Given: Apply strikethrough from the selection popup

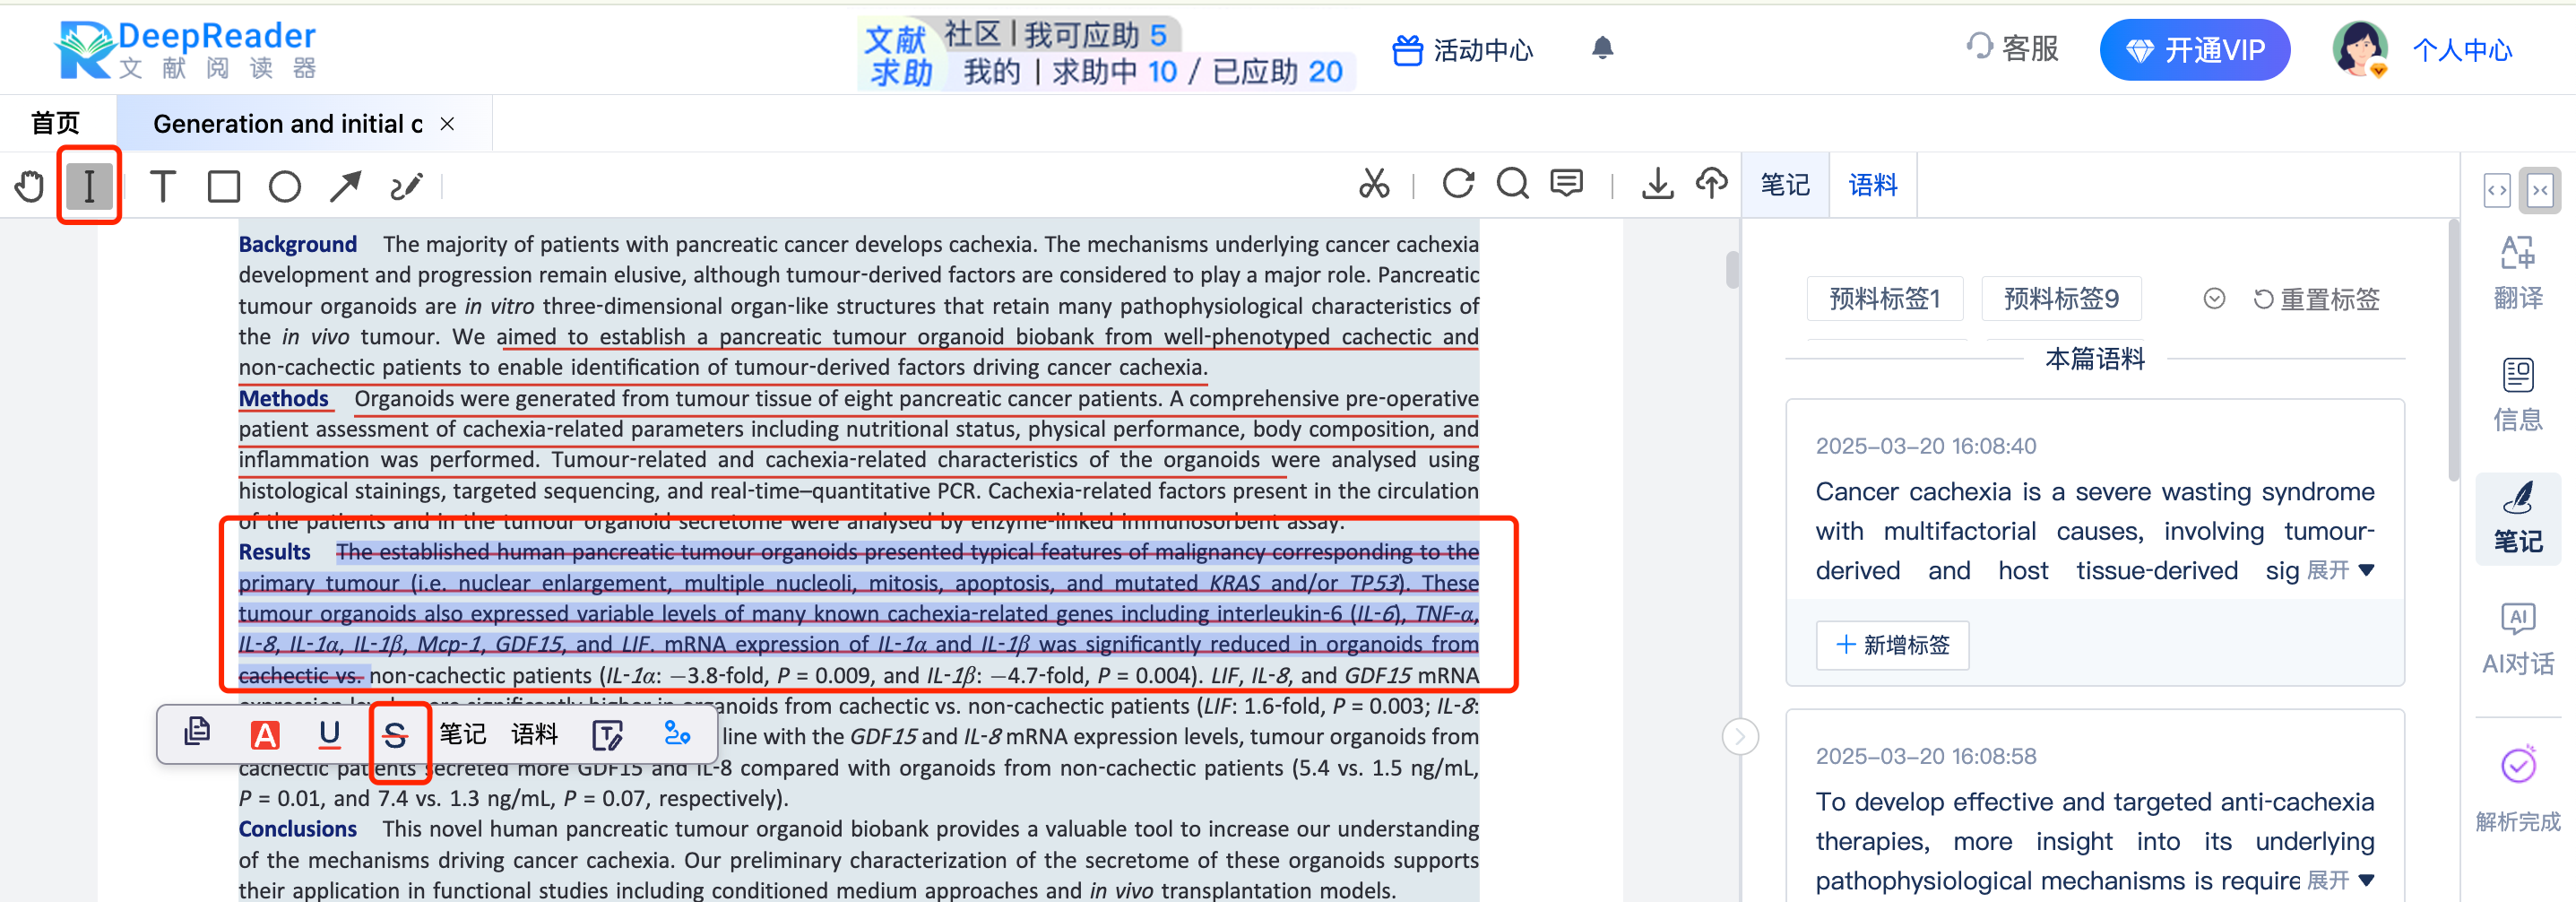Looking at the screenshot, I should click(397, 734).
